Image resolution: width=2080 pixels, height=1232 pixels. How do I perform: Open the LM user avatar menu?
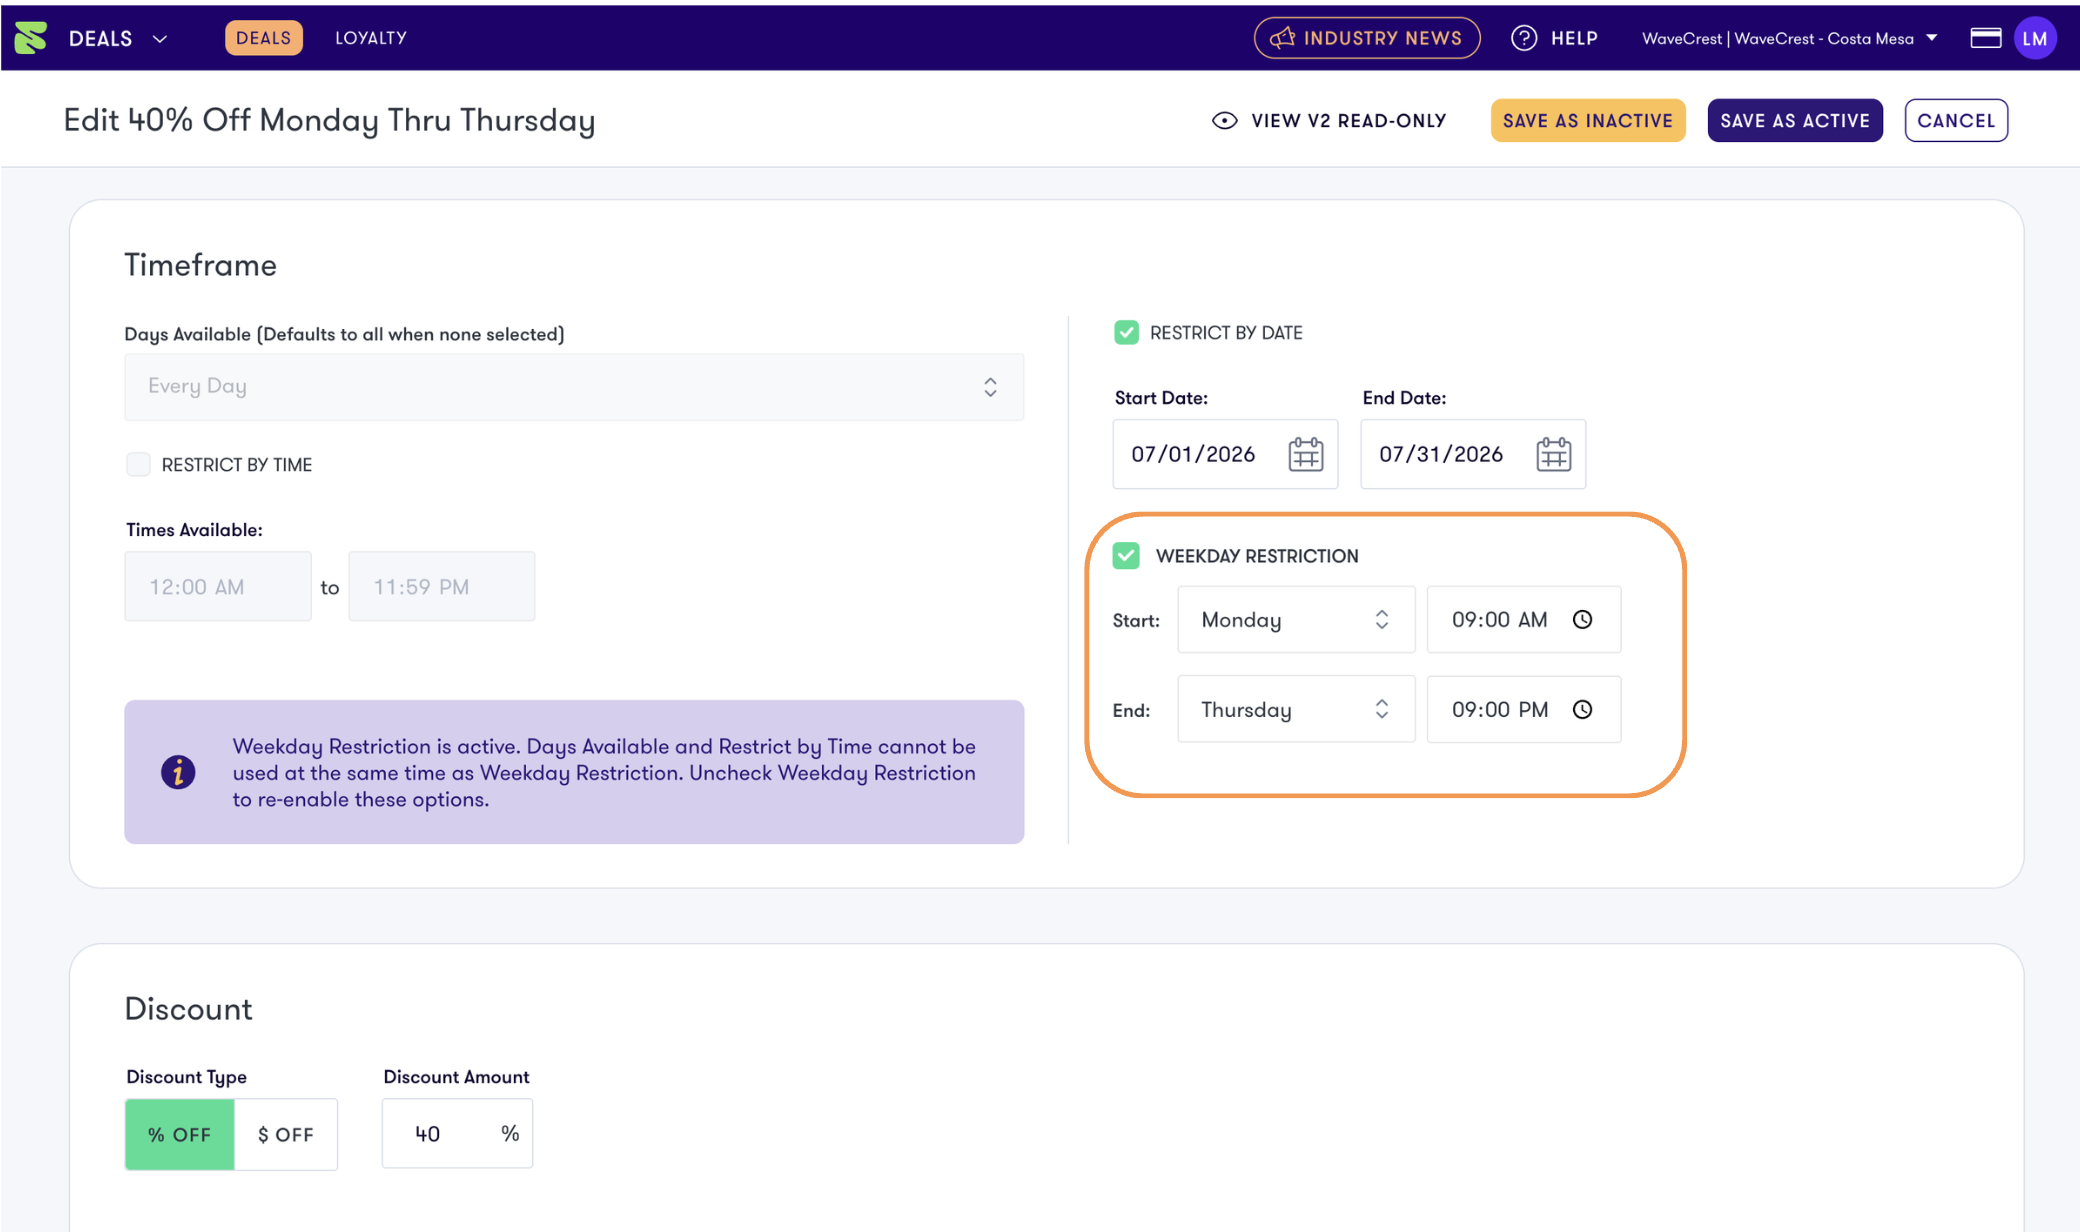point(2035,38)
